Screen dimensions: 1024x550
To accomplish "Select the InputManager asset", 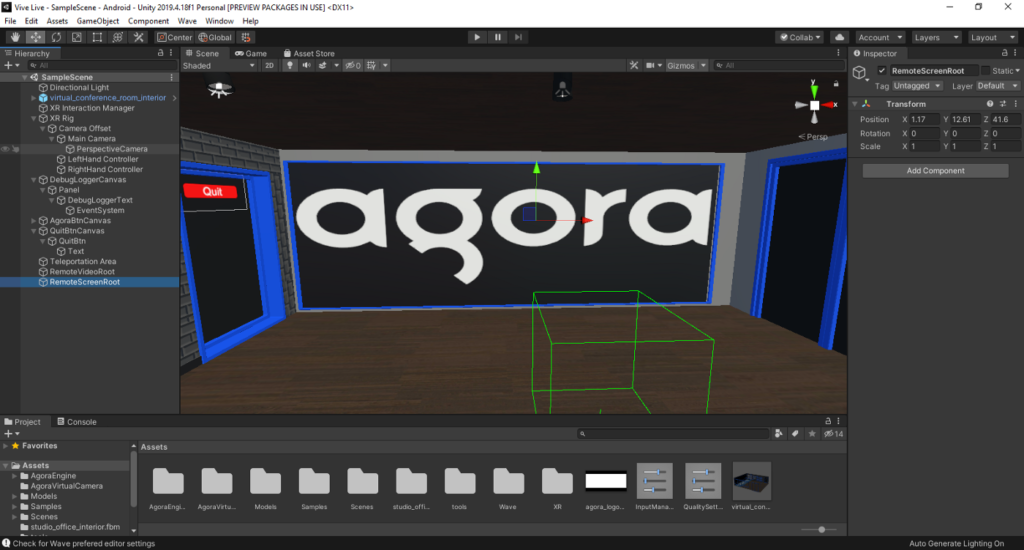I will 654,487.
